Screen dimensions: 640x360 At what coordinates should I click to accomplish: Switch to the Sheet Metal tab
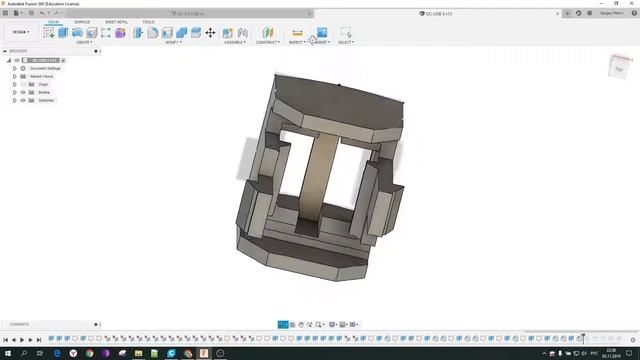[116, 22]
